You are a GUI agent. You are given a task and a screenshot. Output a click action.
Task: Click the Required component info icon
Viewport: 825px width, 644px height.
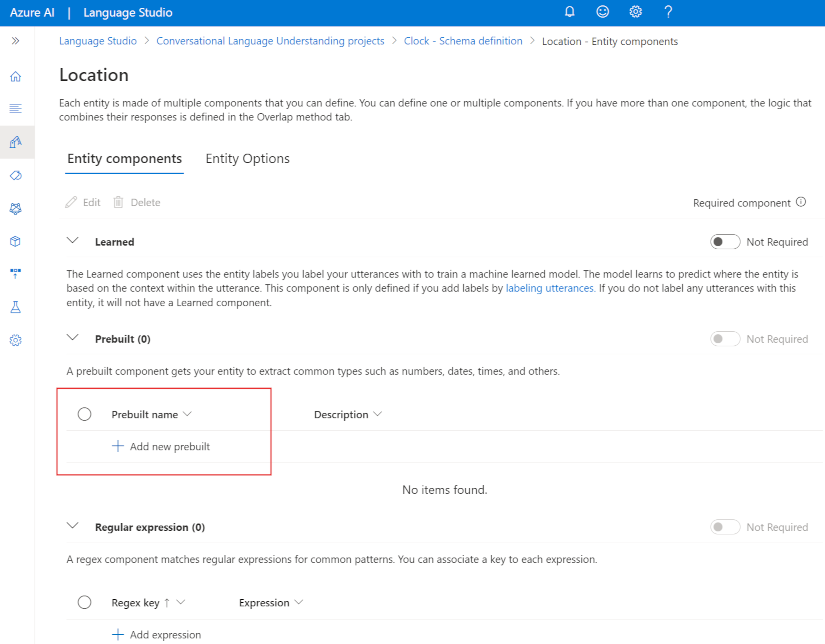pos(801,202)
